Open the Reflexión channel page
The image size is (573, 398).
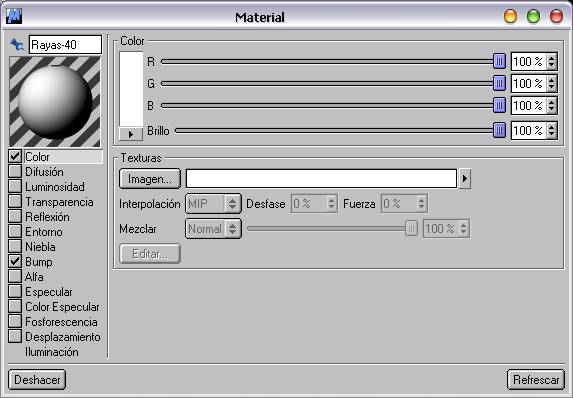47,217
